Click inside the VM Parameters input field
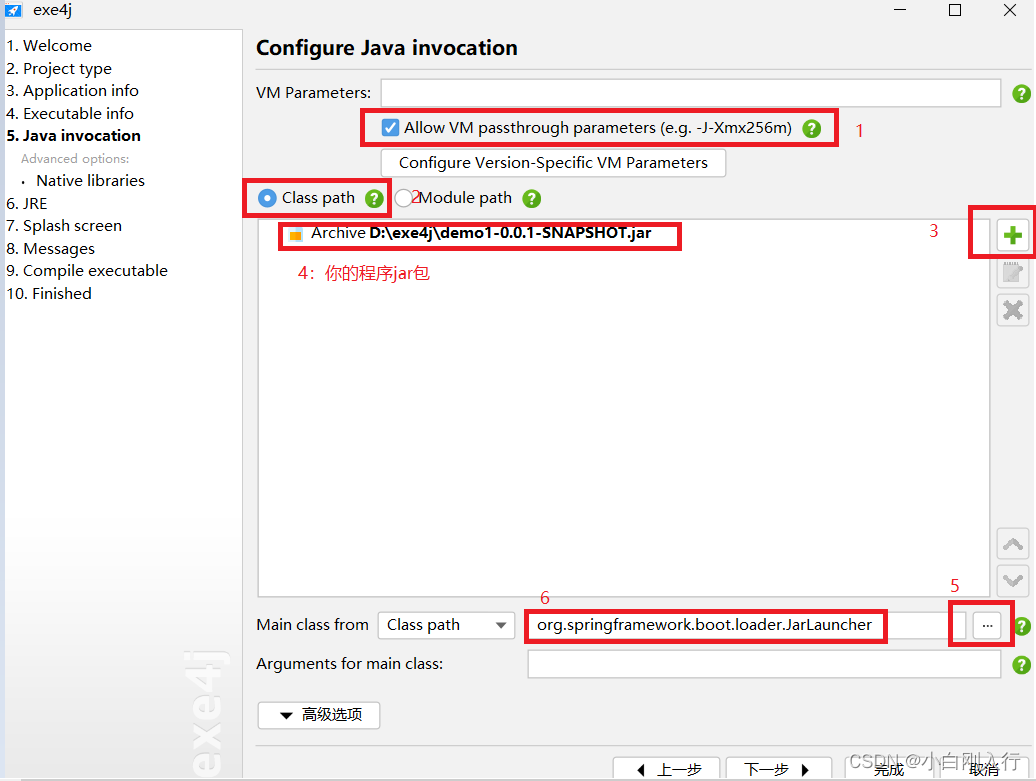Image resolution: width=1036 pixels, height=781 pixels. tap(690, 93)
